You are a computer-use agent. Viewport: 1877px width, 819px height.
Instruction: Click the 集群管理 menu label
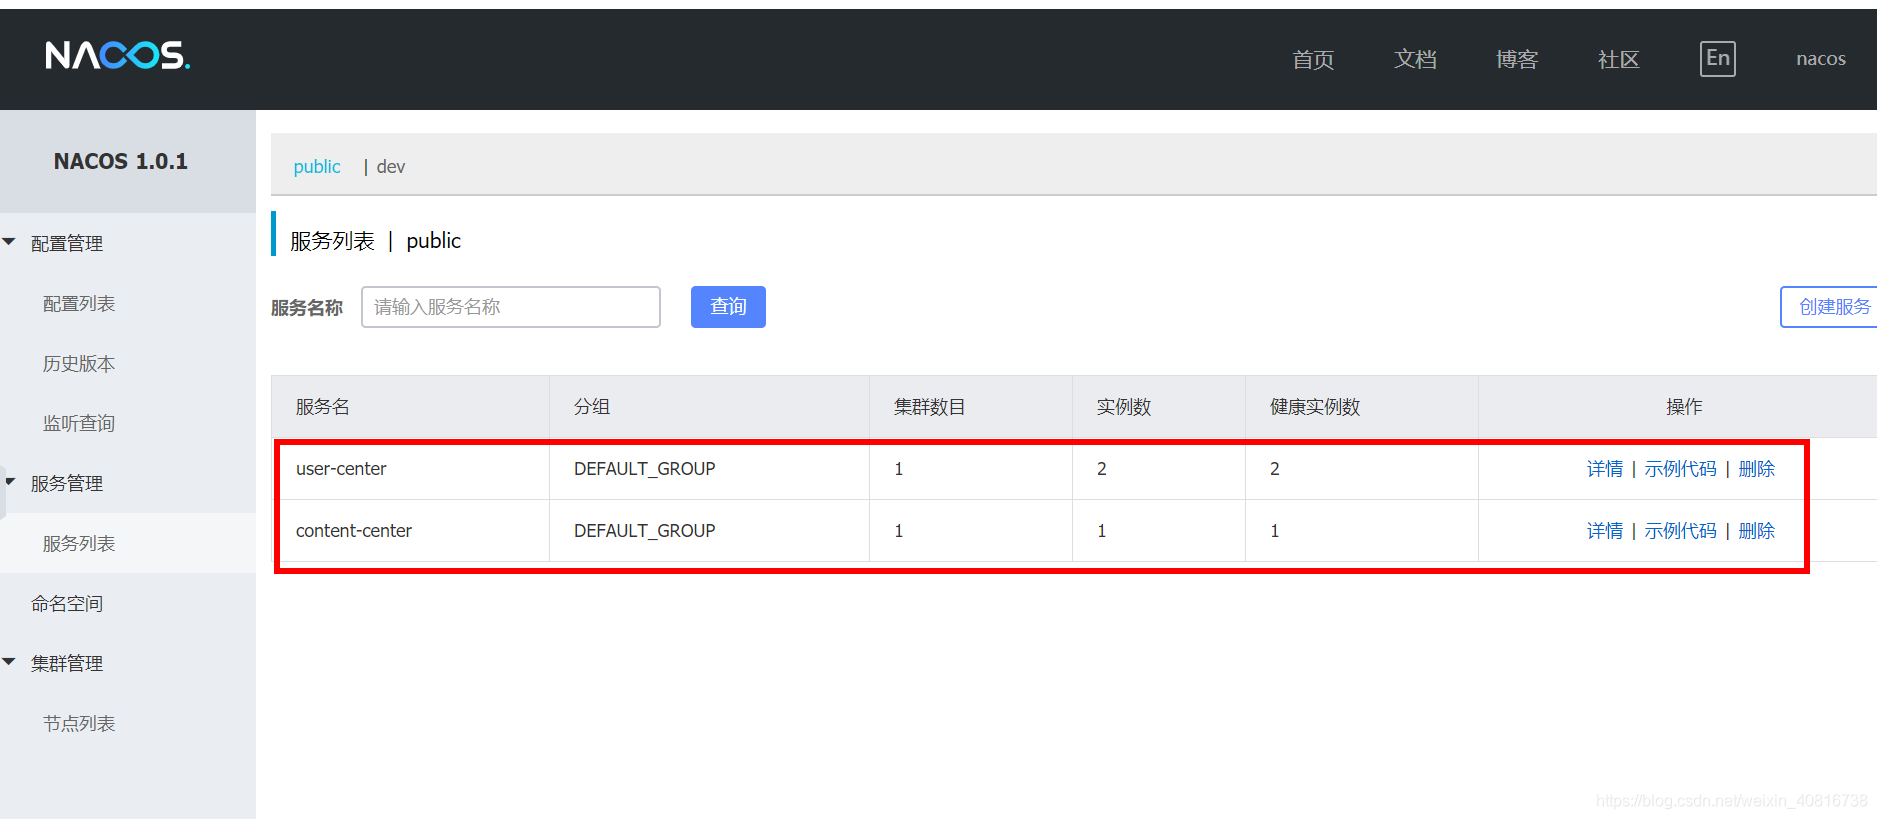(x=67, y=663)
